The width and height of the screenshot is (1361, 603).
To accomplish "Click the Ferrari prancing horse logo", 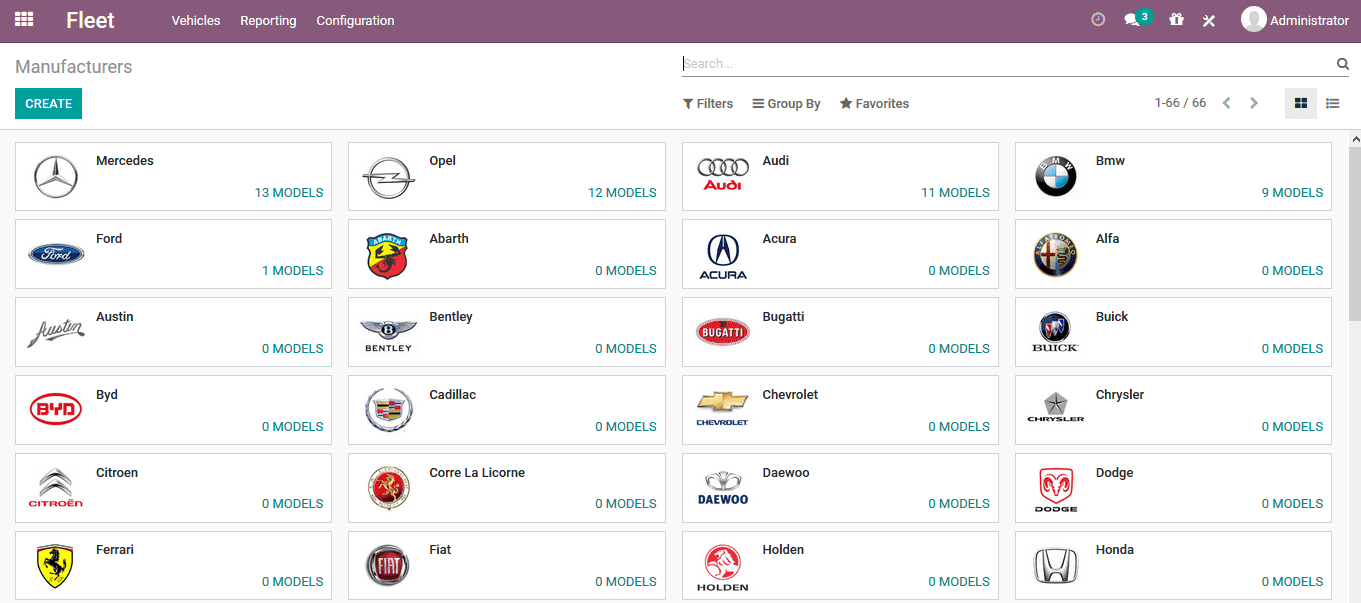I will (56, 566).
